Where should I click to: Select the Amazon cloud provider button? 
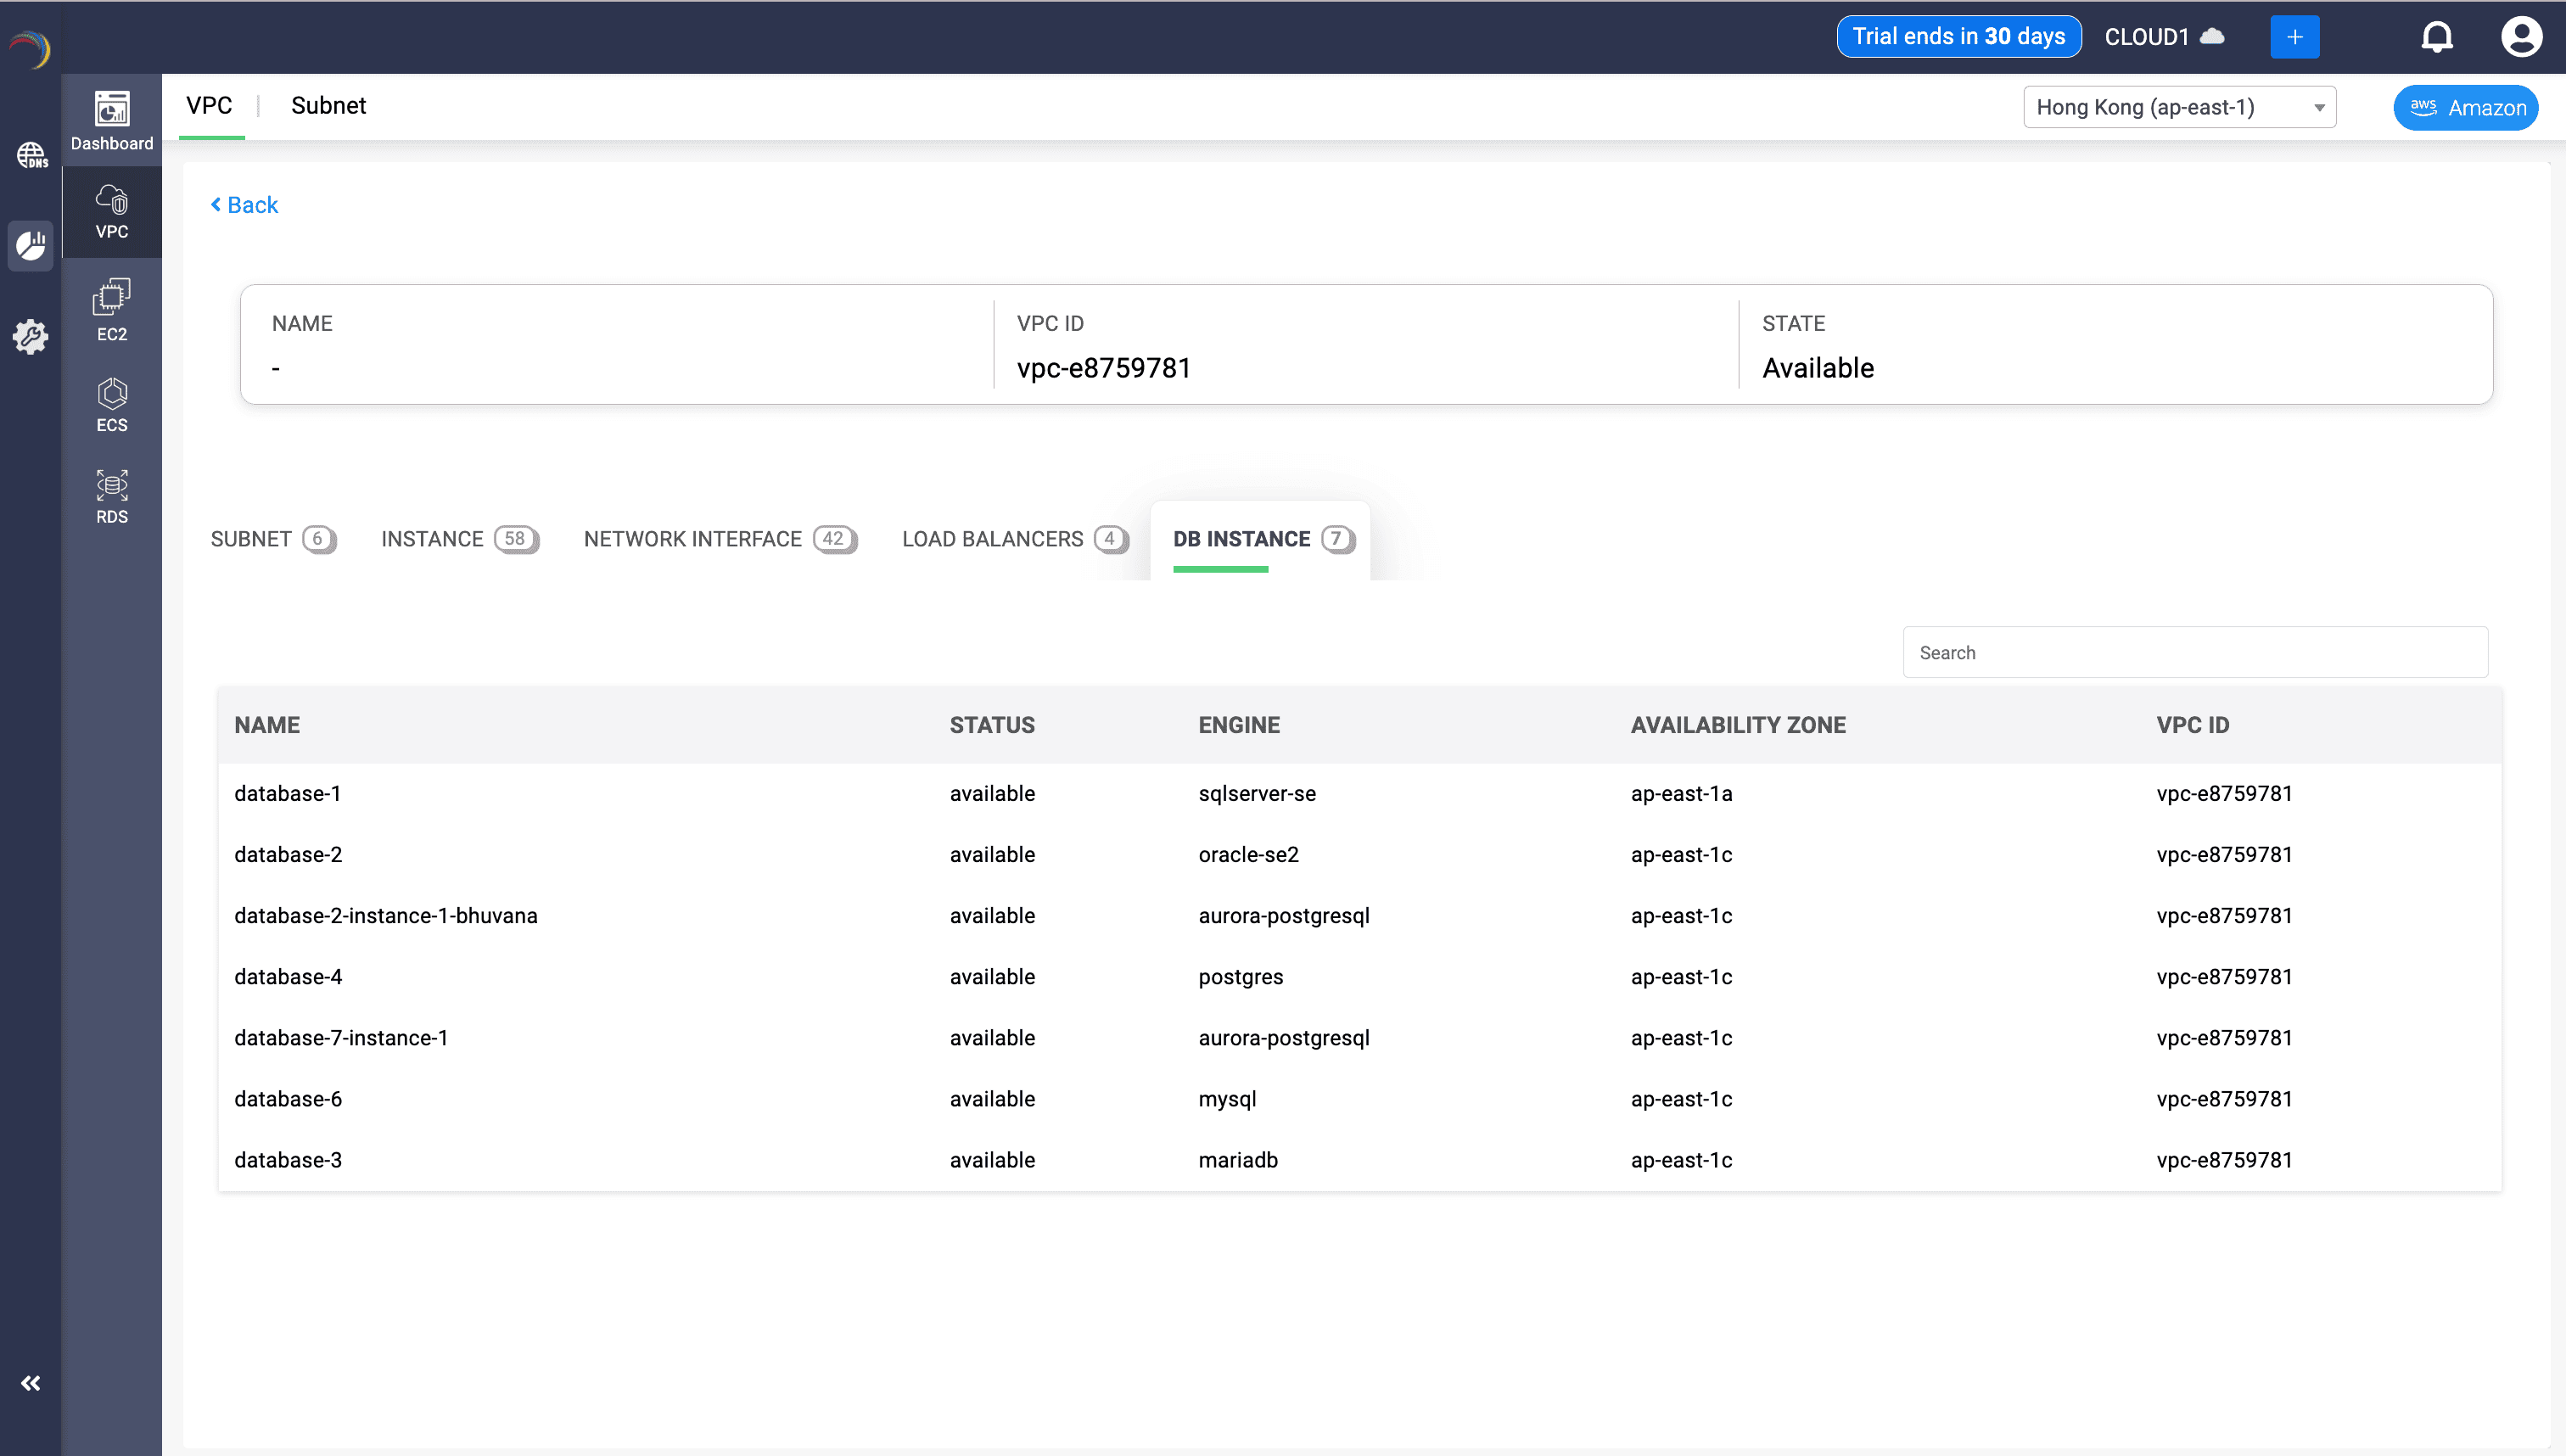[2465, 107]
